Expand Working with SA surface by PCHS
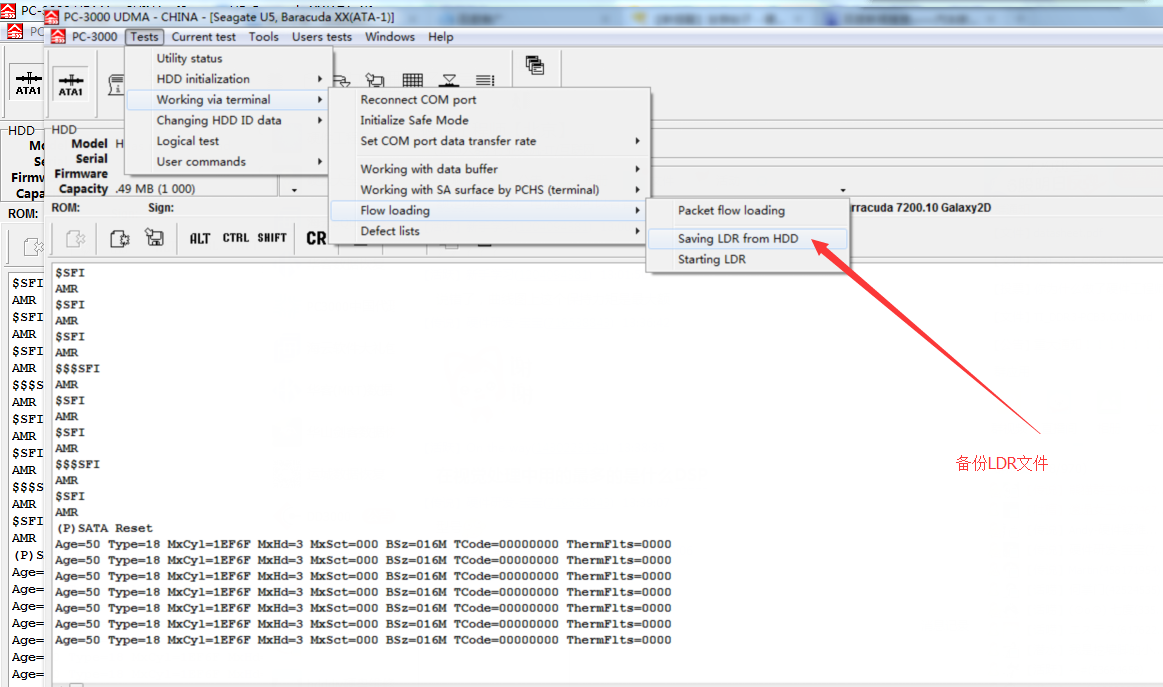 click(x=489, y=190)
